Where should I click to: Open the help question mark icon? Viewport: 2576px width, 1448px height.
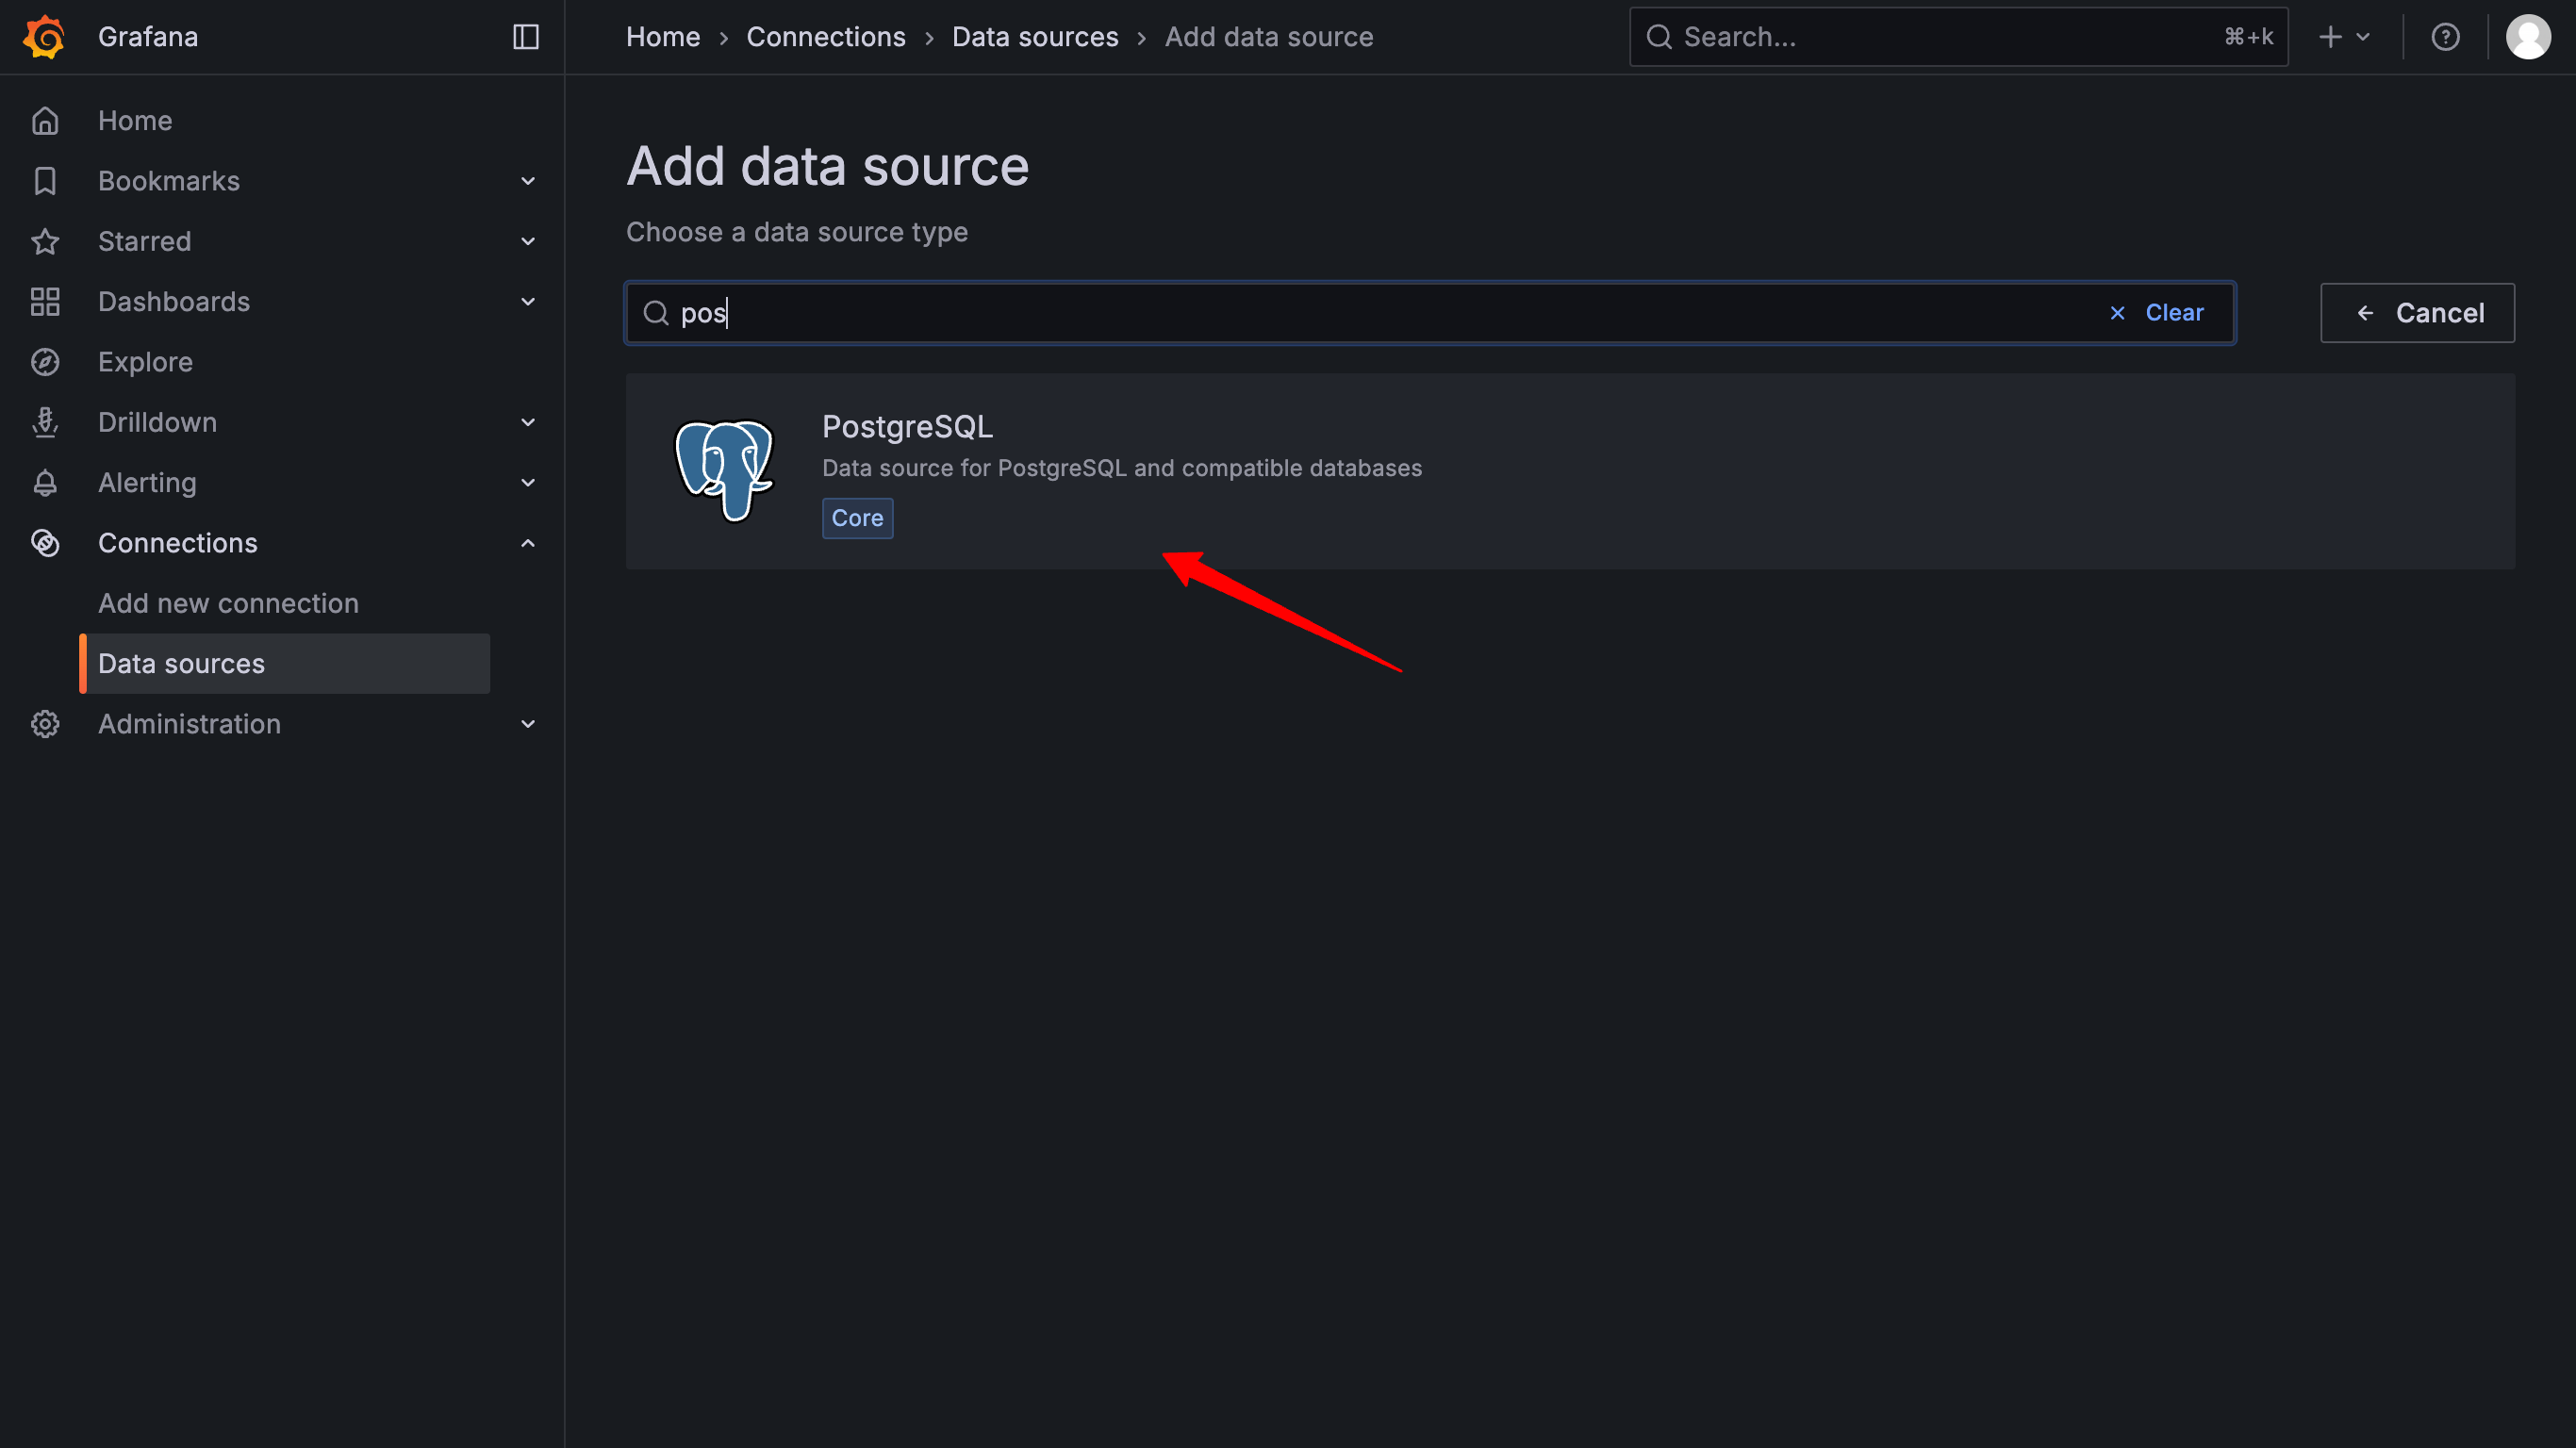(x=2445, y=37)
